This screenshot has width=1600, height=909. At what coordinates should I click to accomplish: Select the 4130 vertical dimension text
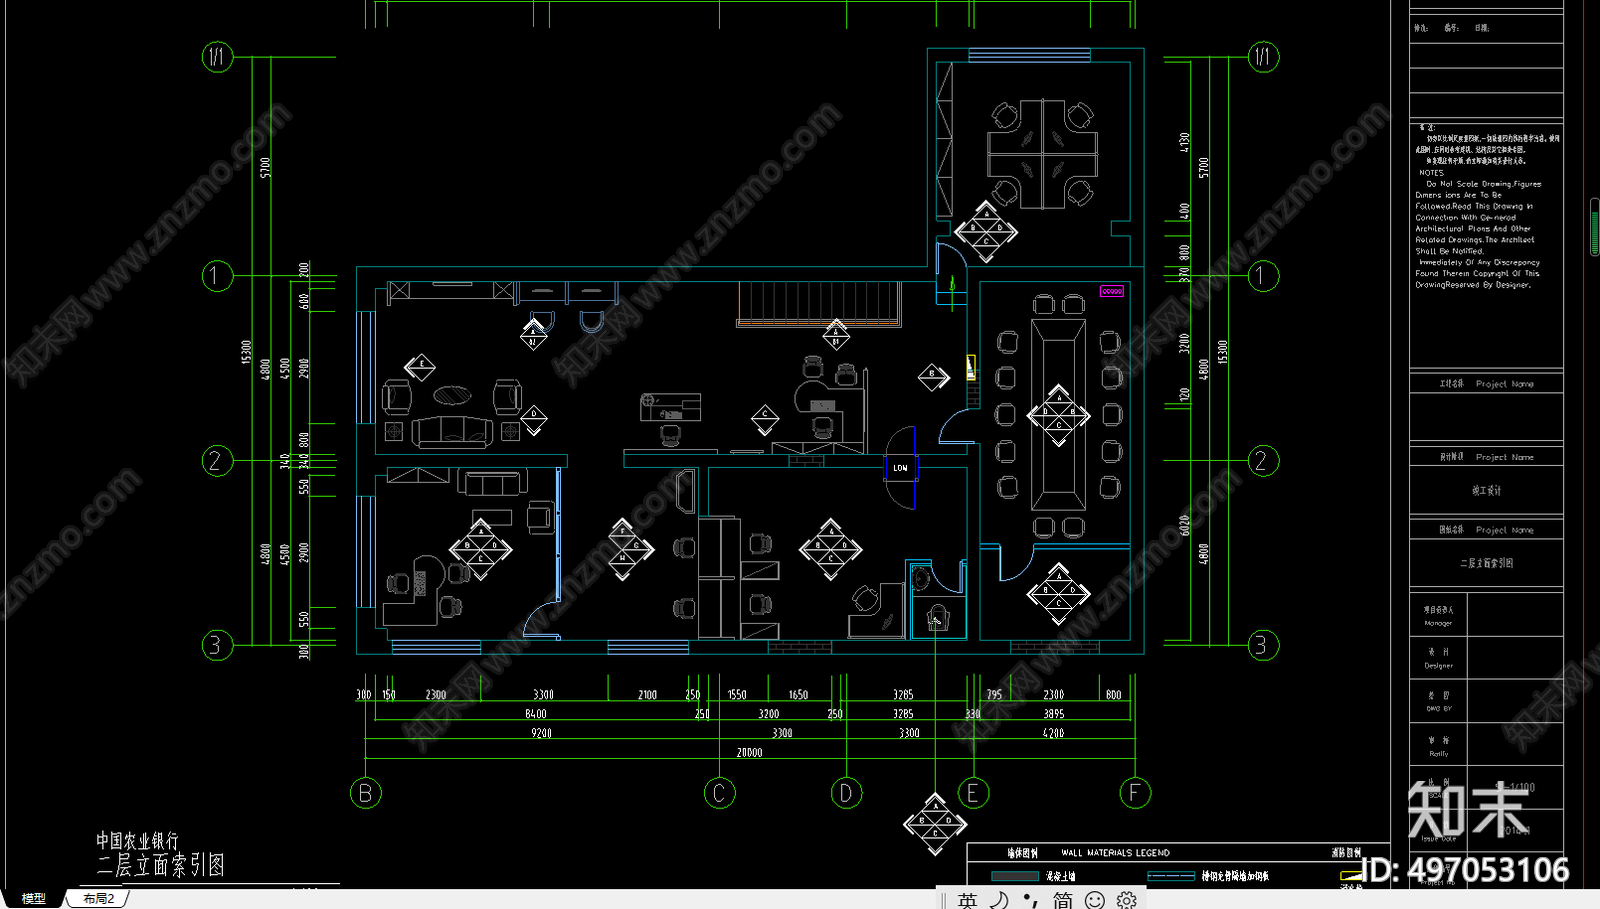(x=1185, y=143)
